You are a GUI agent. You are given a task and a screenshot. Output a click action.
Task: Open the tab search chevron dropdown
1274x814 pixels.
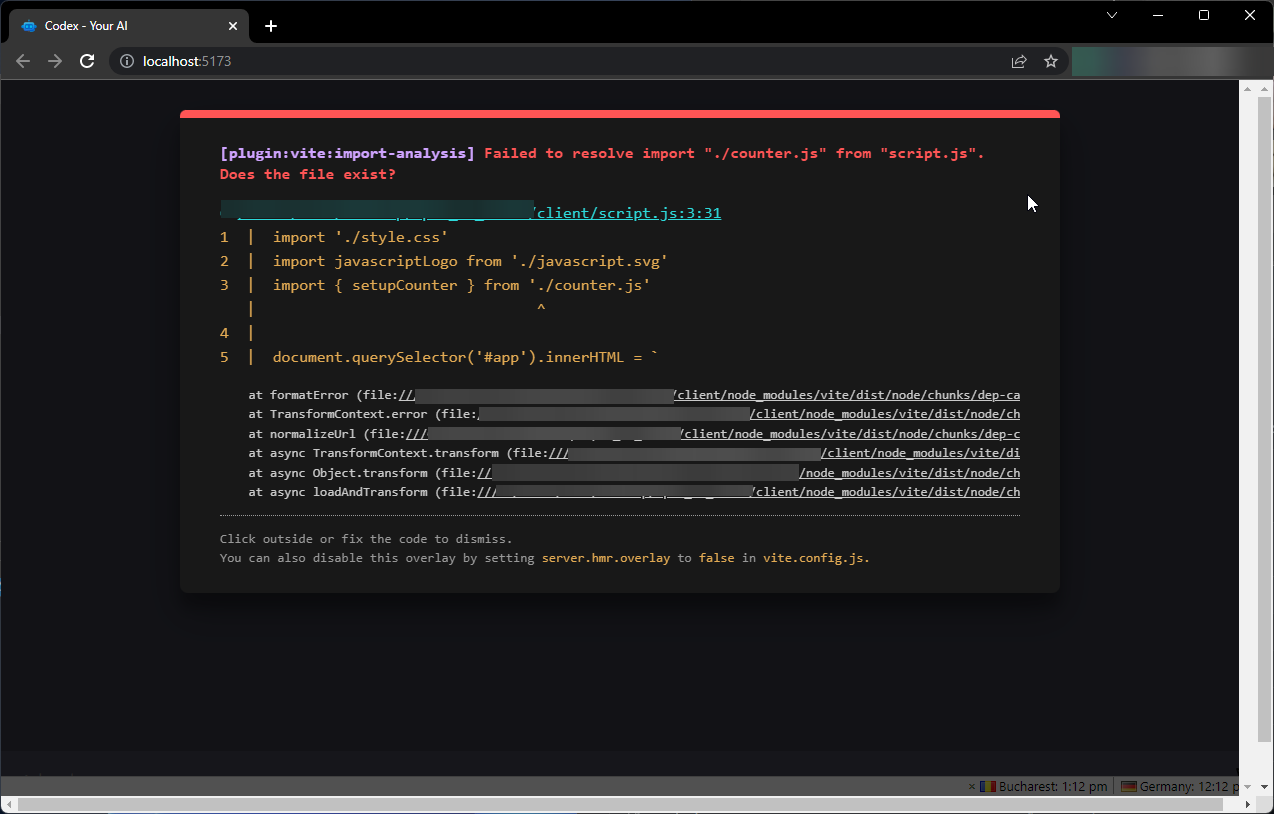click(1112, 15)
